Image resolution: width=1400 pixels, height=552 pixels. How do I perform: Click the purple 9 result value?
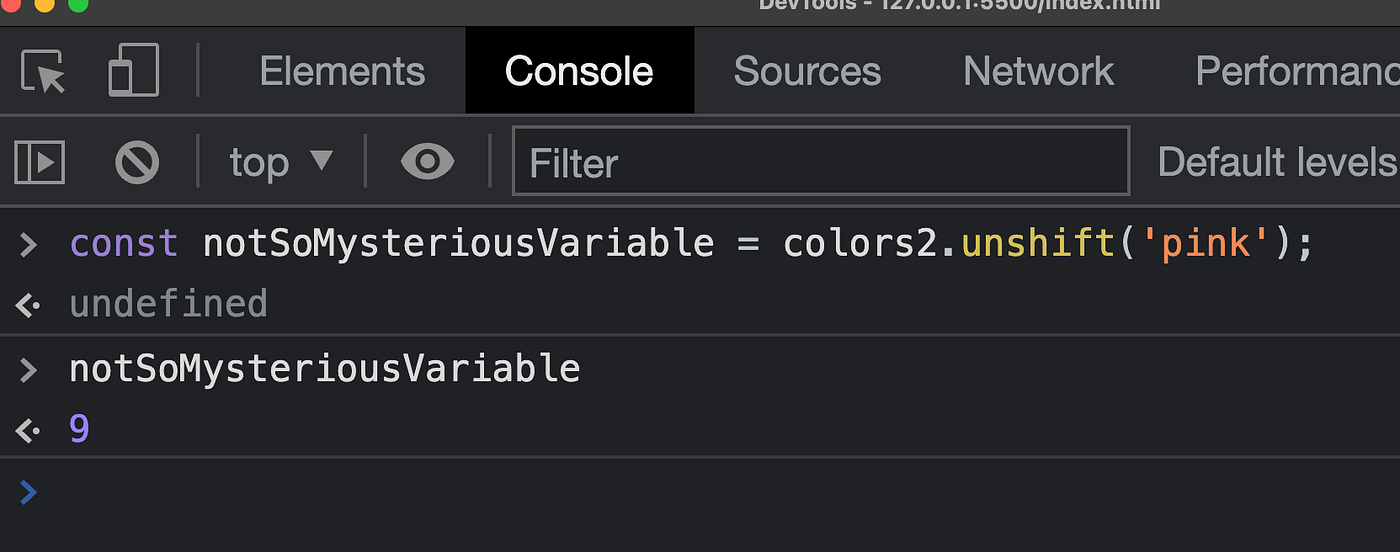pyautogui.click(x=80, y=430)
